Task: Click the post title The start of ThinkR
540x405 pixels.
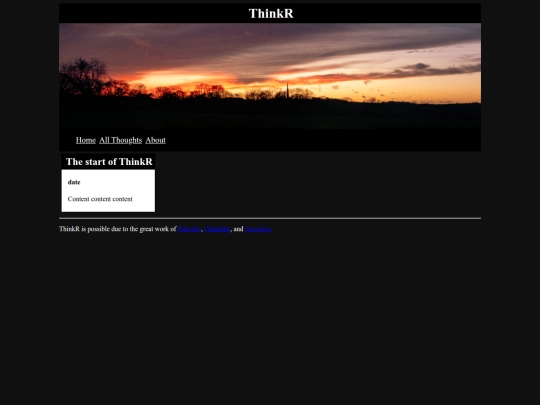Action: click(x=109, y=162)
